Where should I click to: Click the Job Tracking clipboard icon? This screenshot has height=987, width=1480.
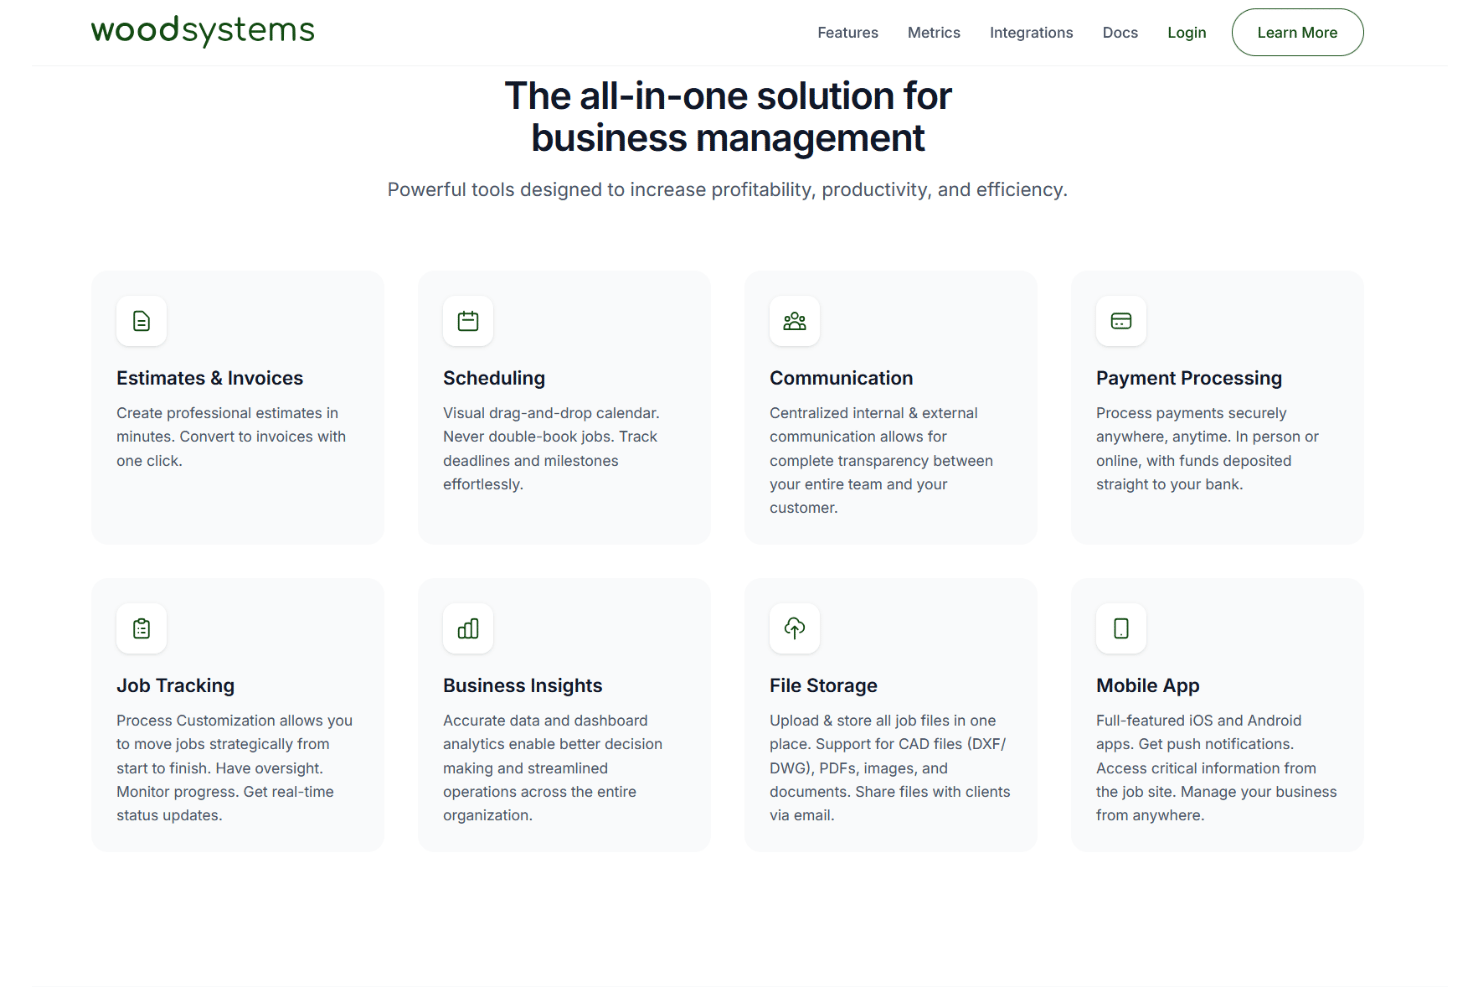coord(141,628)
